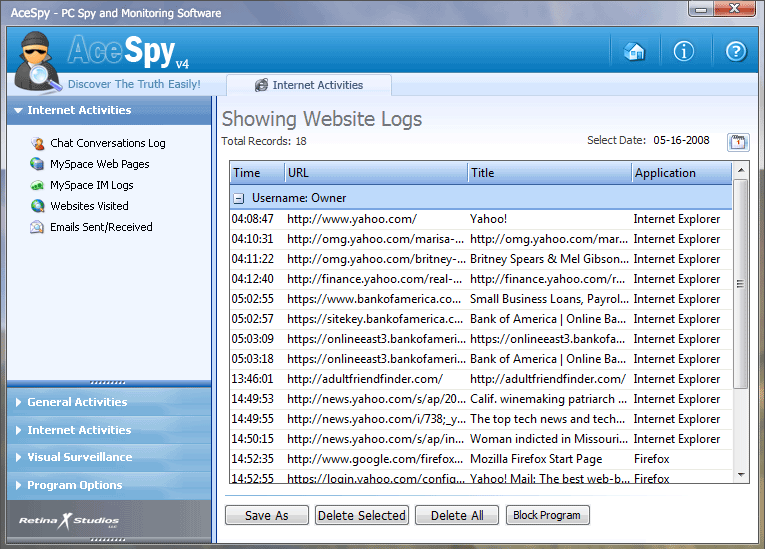
Task: Minimize the AceSpy window
Action: pos(701,9)
